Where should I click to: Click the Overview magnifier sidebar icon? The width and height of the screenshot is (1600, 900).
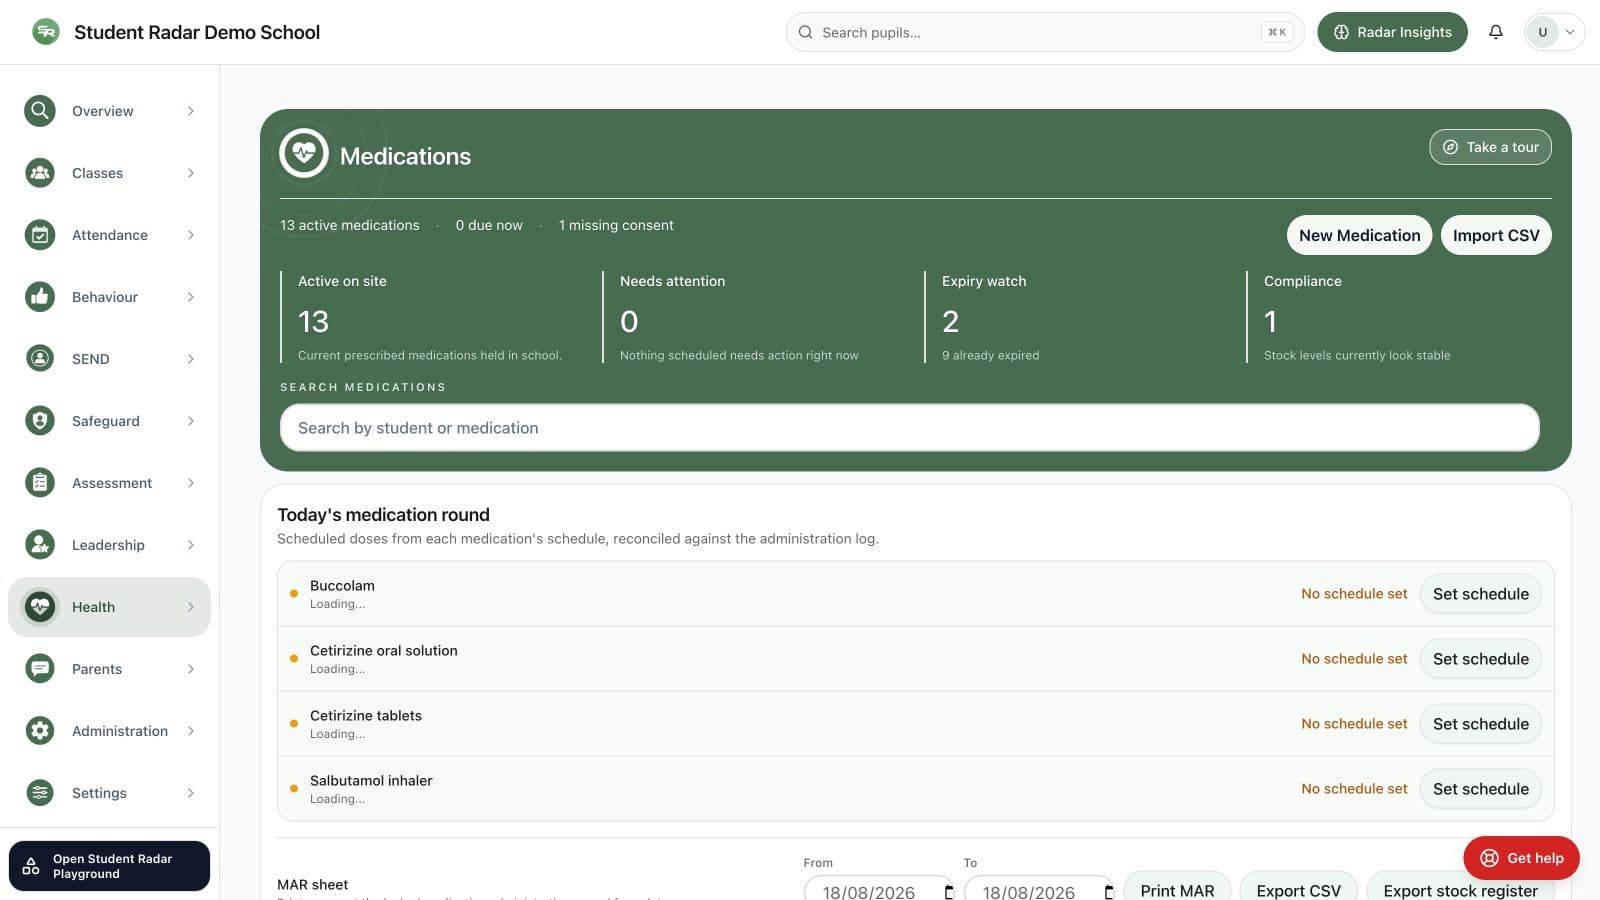[40, 111]
